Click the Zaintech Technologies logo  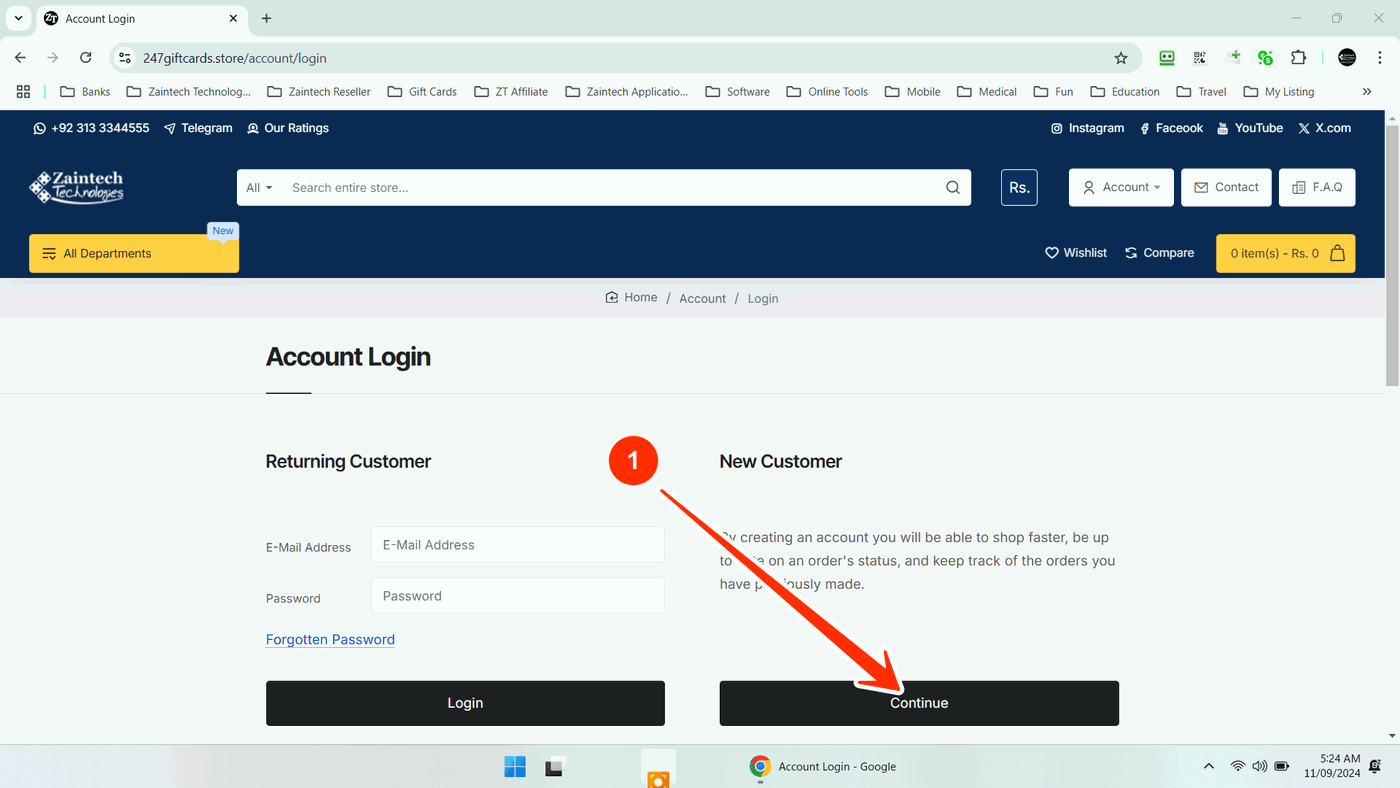(76, 187)
